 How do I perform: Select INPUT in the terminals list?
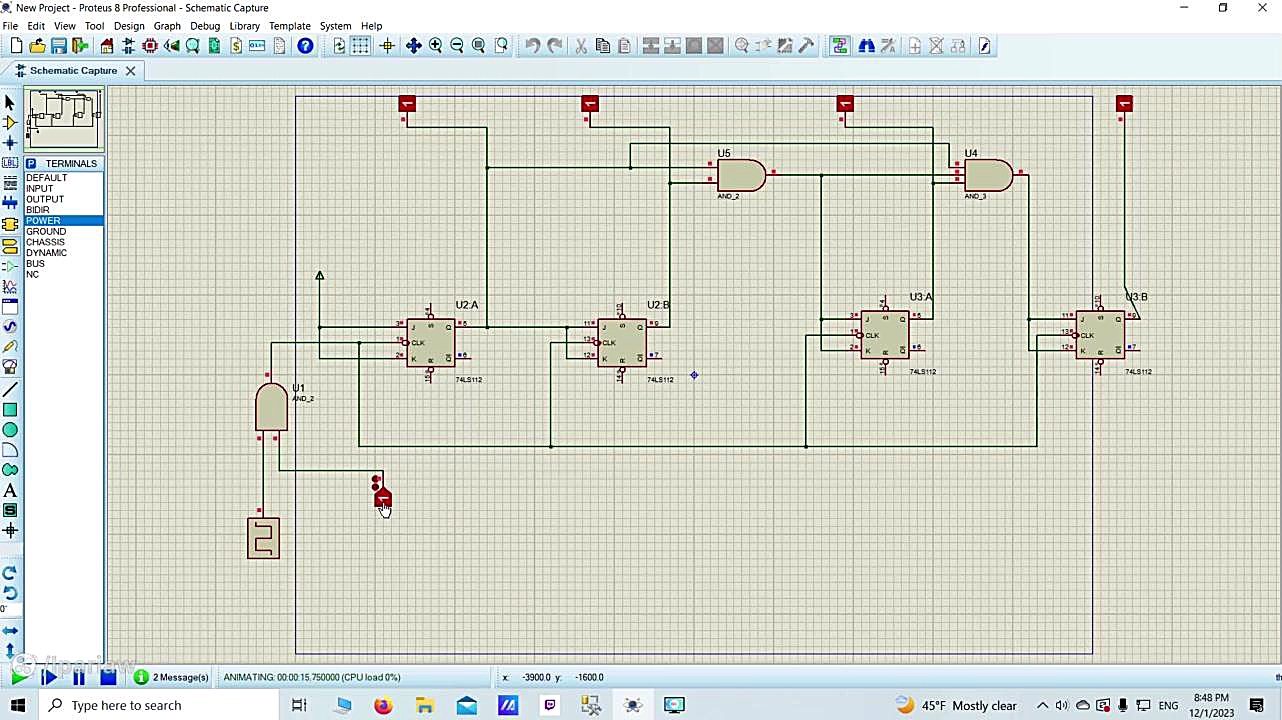[40, 188]
